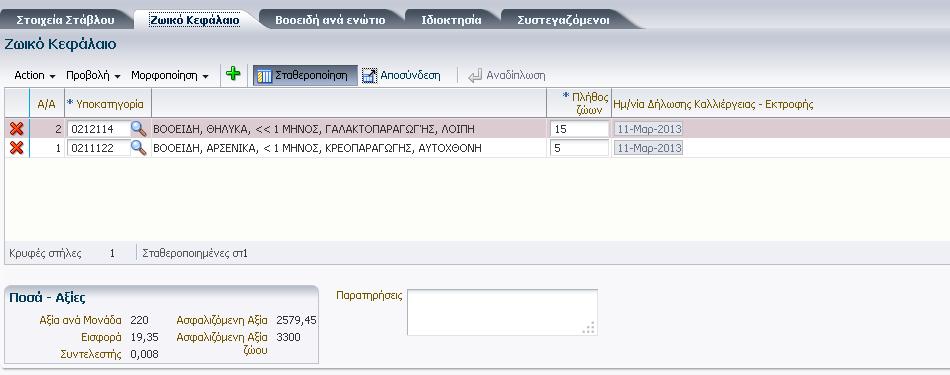950x375 pixels.
Task: Open lookup magnifier for code 0212114
Action: (139, 128)
